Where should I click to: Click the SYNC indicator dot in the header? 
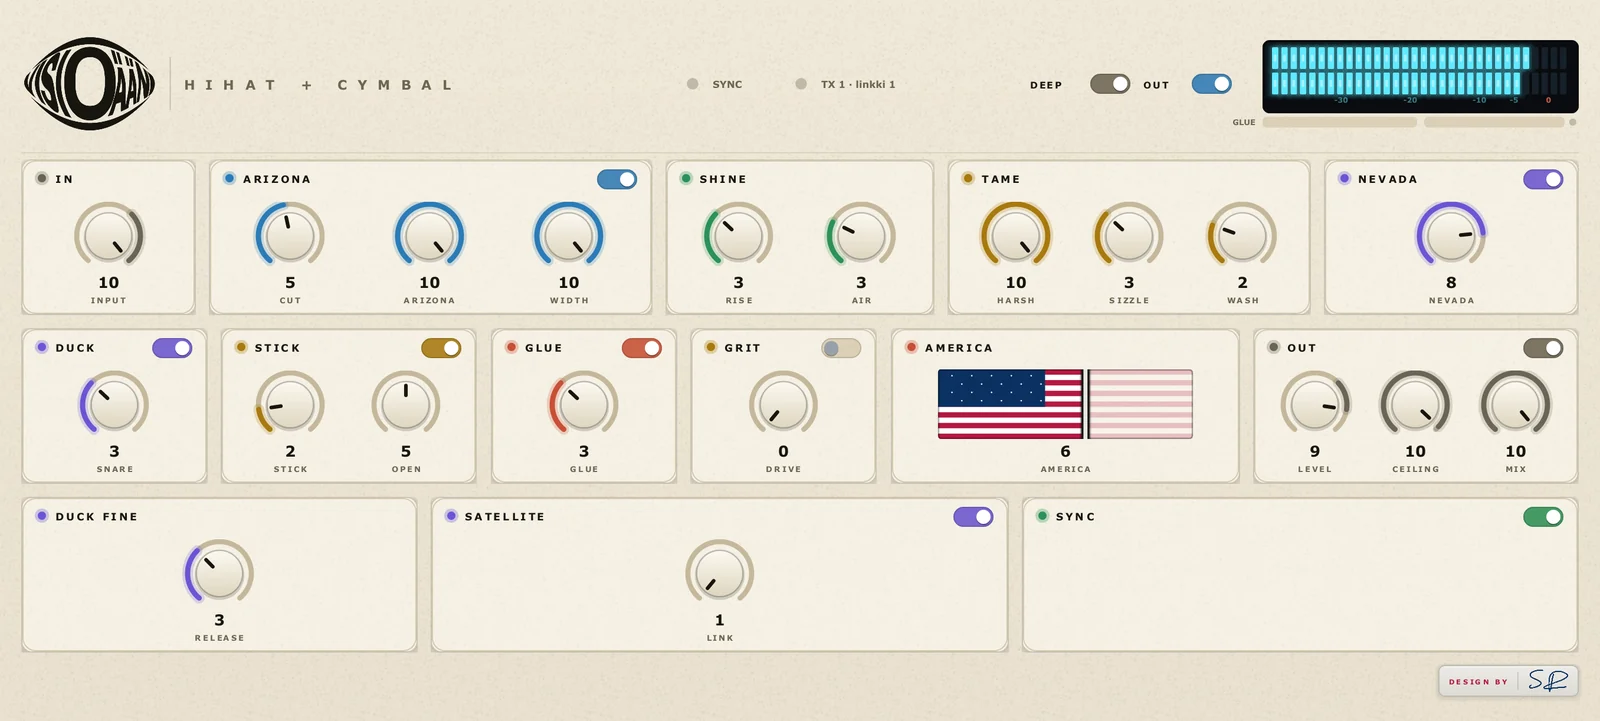coord(692,84)
